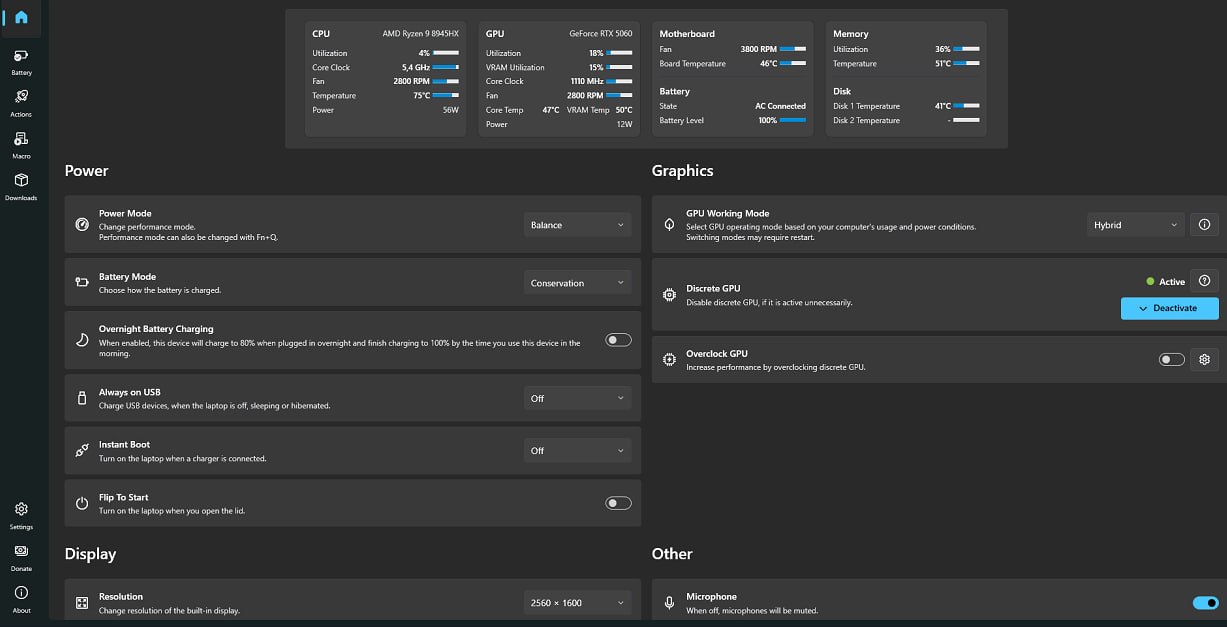The image size is (1227, 627).
Task: Click the Graphics section heading
Action: point(683,171)
